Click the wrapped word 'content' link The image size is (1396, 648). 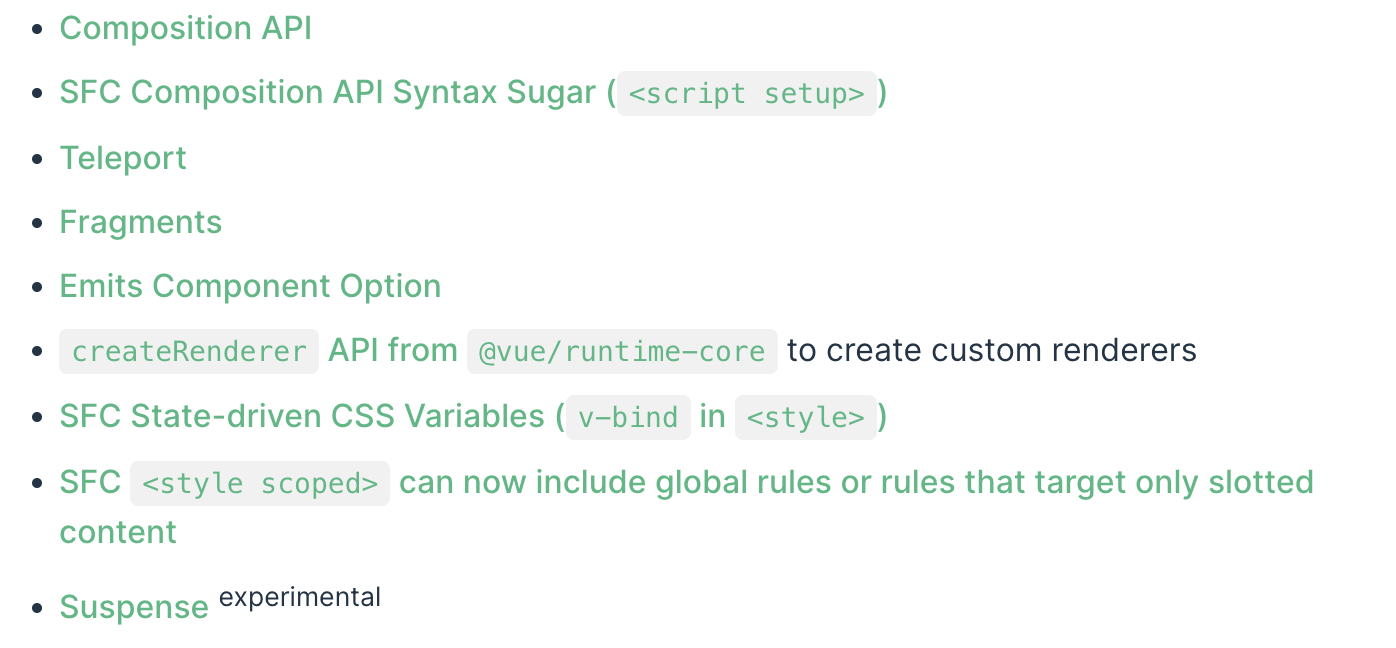(x=118, y=532)
